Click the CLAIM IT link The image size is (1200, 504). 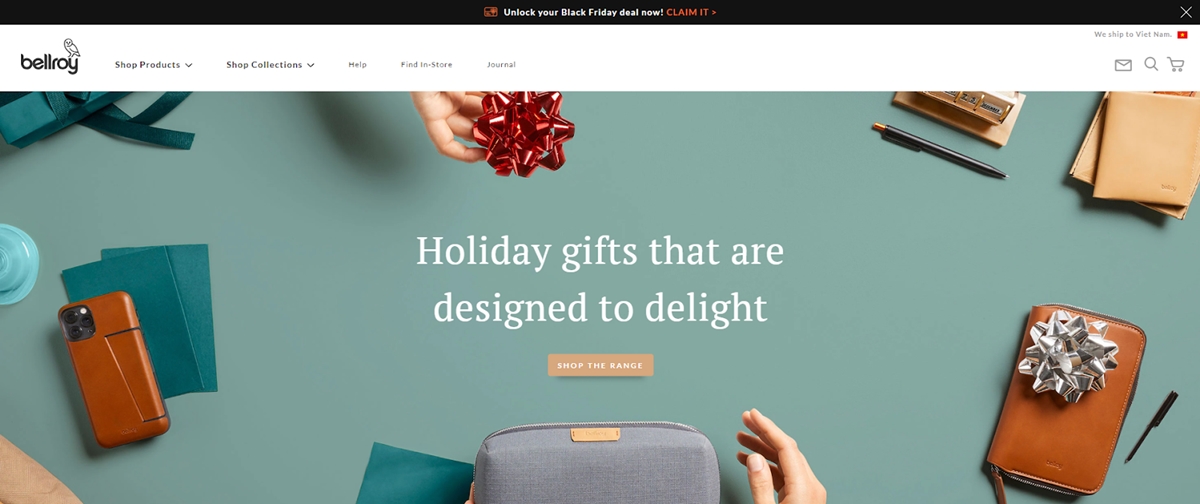pos(691,12)
